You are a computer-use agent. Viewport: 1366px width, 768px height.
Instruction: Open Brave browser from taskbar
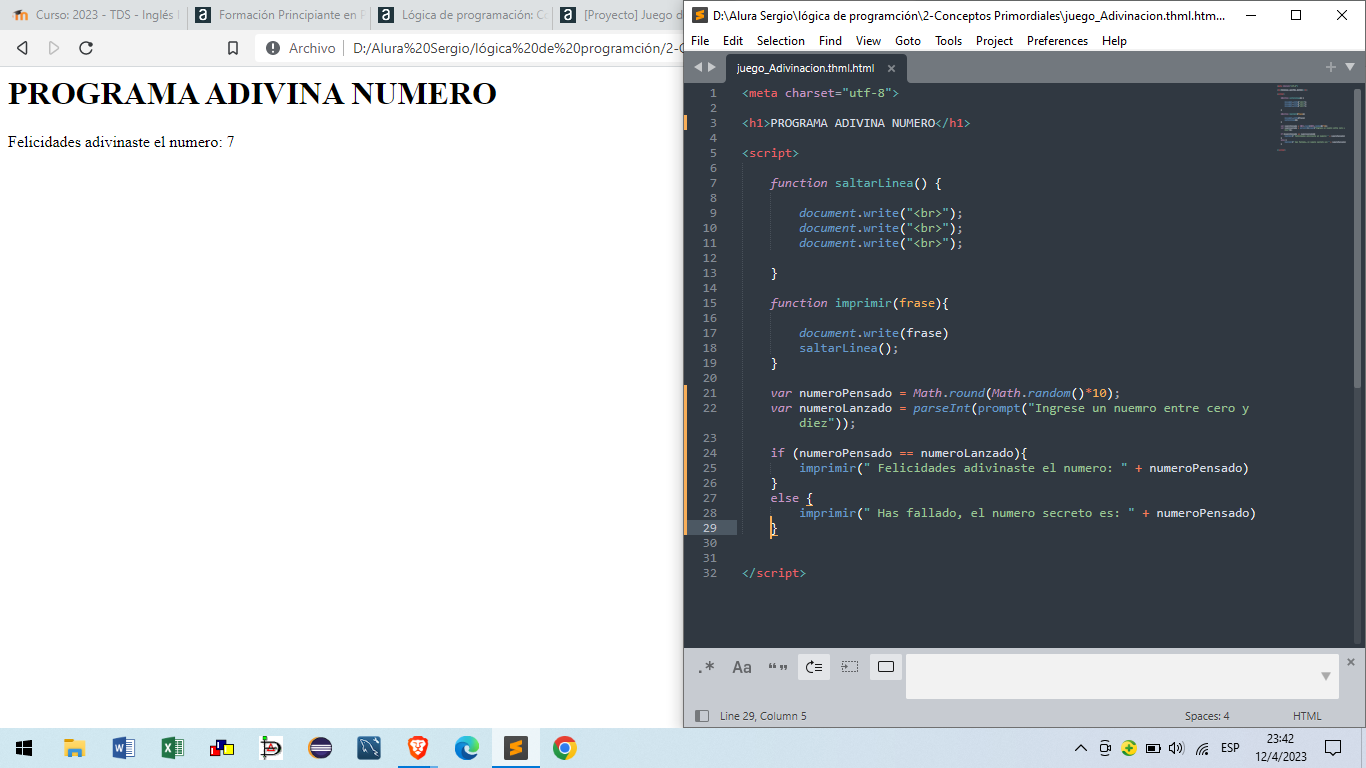[418, 748]
